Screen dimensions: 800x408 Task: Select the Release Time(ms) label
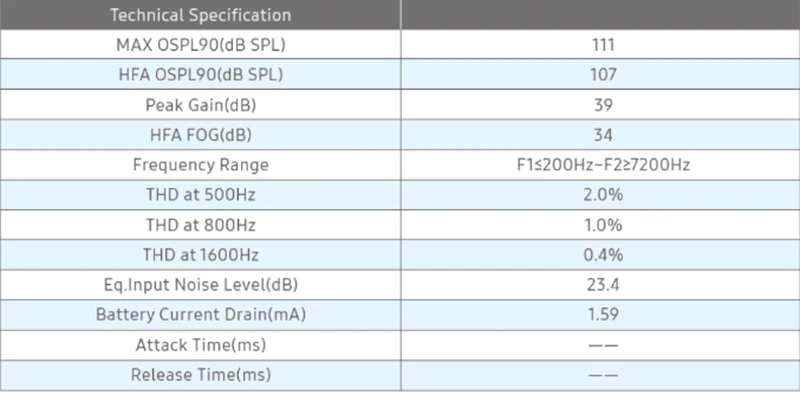(200, 376)
